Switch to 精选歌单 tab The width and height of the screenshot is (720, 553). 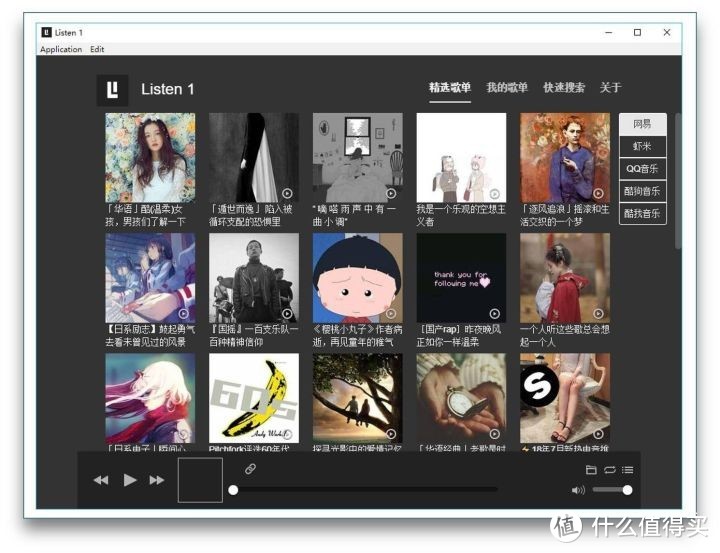coord(450,87)
